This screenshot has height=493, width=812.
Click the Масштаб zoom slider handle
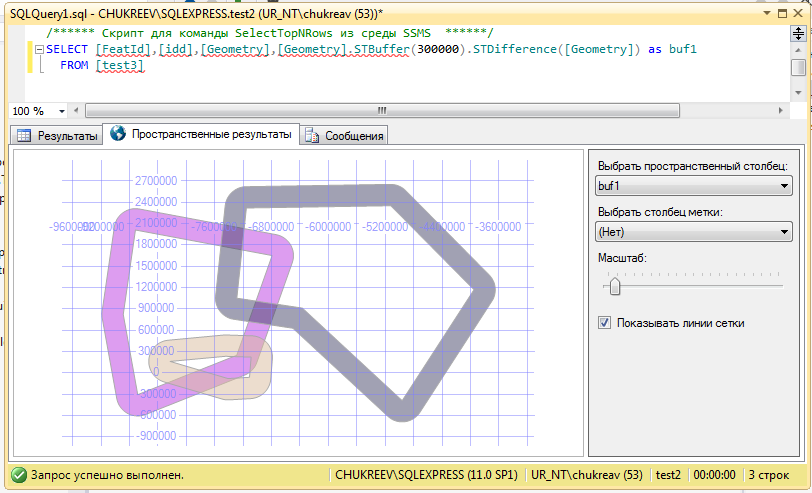tap(615, 286)
